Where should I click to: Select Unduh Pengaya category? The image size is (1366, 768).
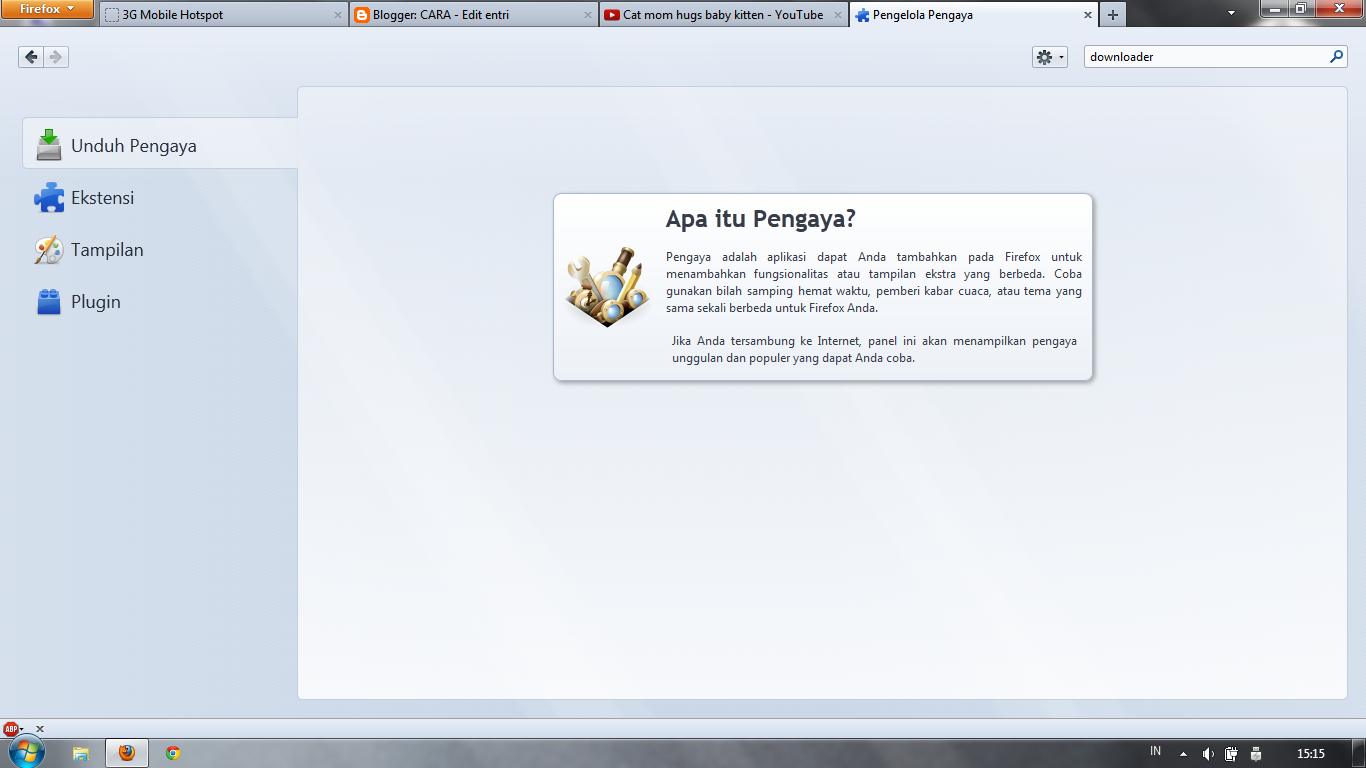(160, 145)
